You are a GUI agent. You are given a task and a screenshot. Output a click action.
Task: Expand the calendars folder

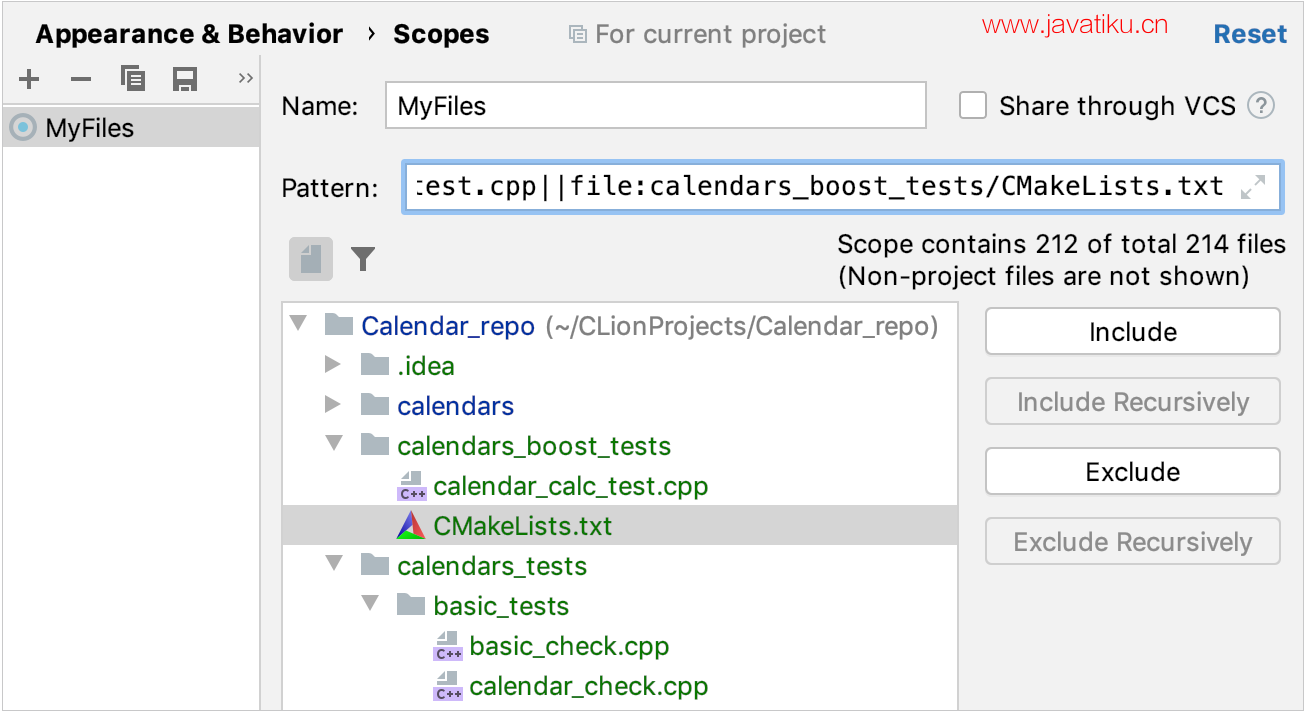point(333,405)
